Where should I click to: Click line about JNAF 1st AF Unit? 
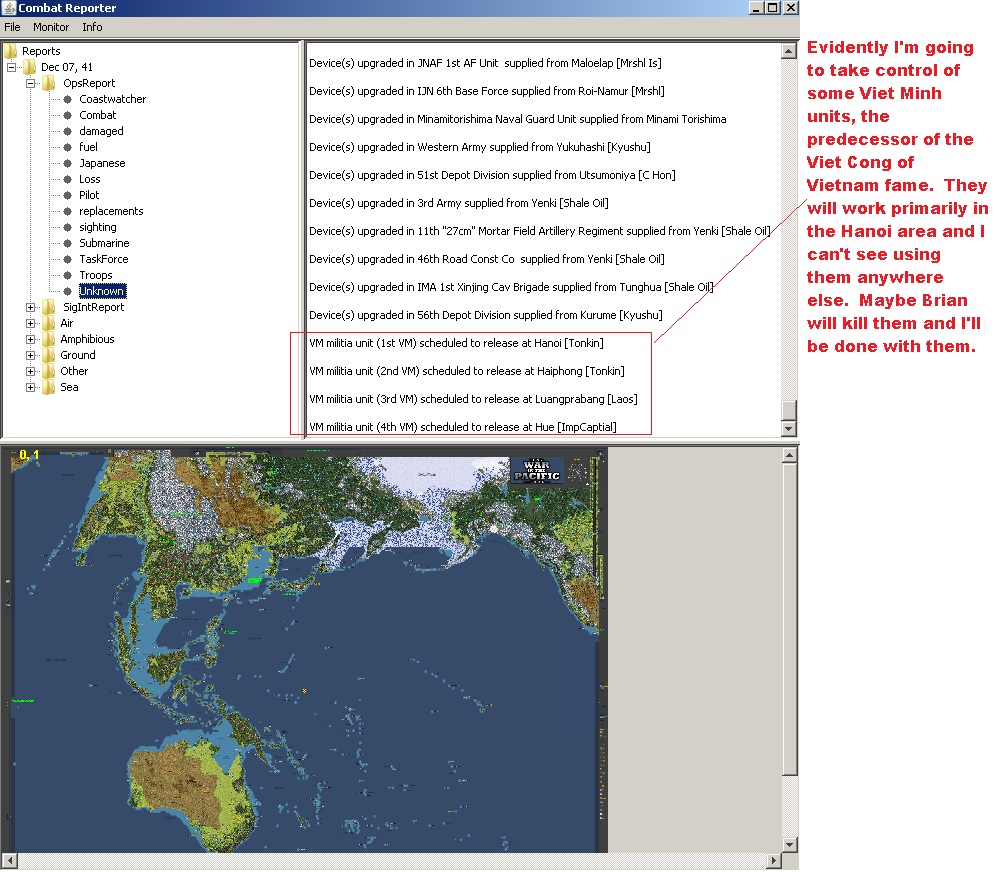[485, 63]
